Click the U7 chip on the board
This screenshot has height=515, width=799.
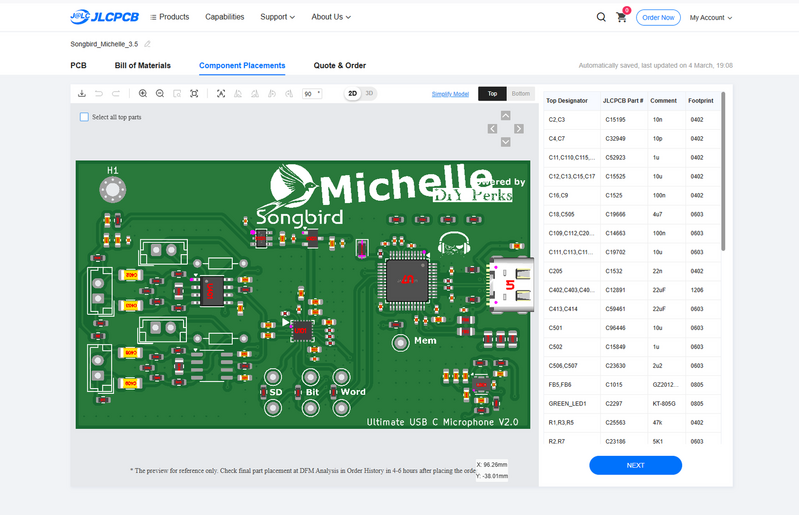click(407, 280)
